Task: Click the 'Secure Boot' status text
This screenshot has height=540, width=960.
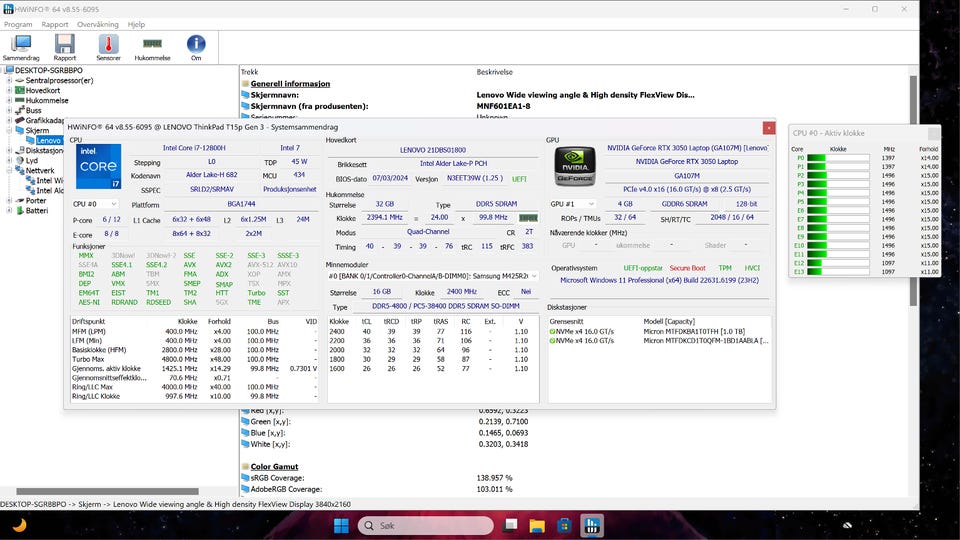Action: [687, 268]
